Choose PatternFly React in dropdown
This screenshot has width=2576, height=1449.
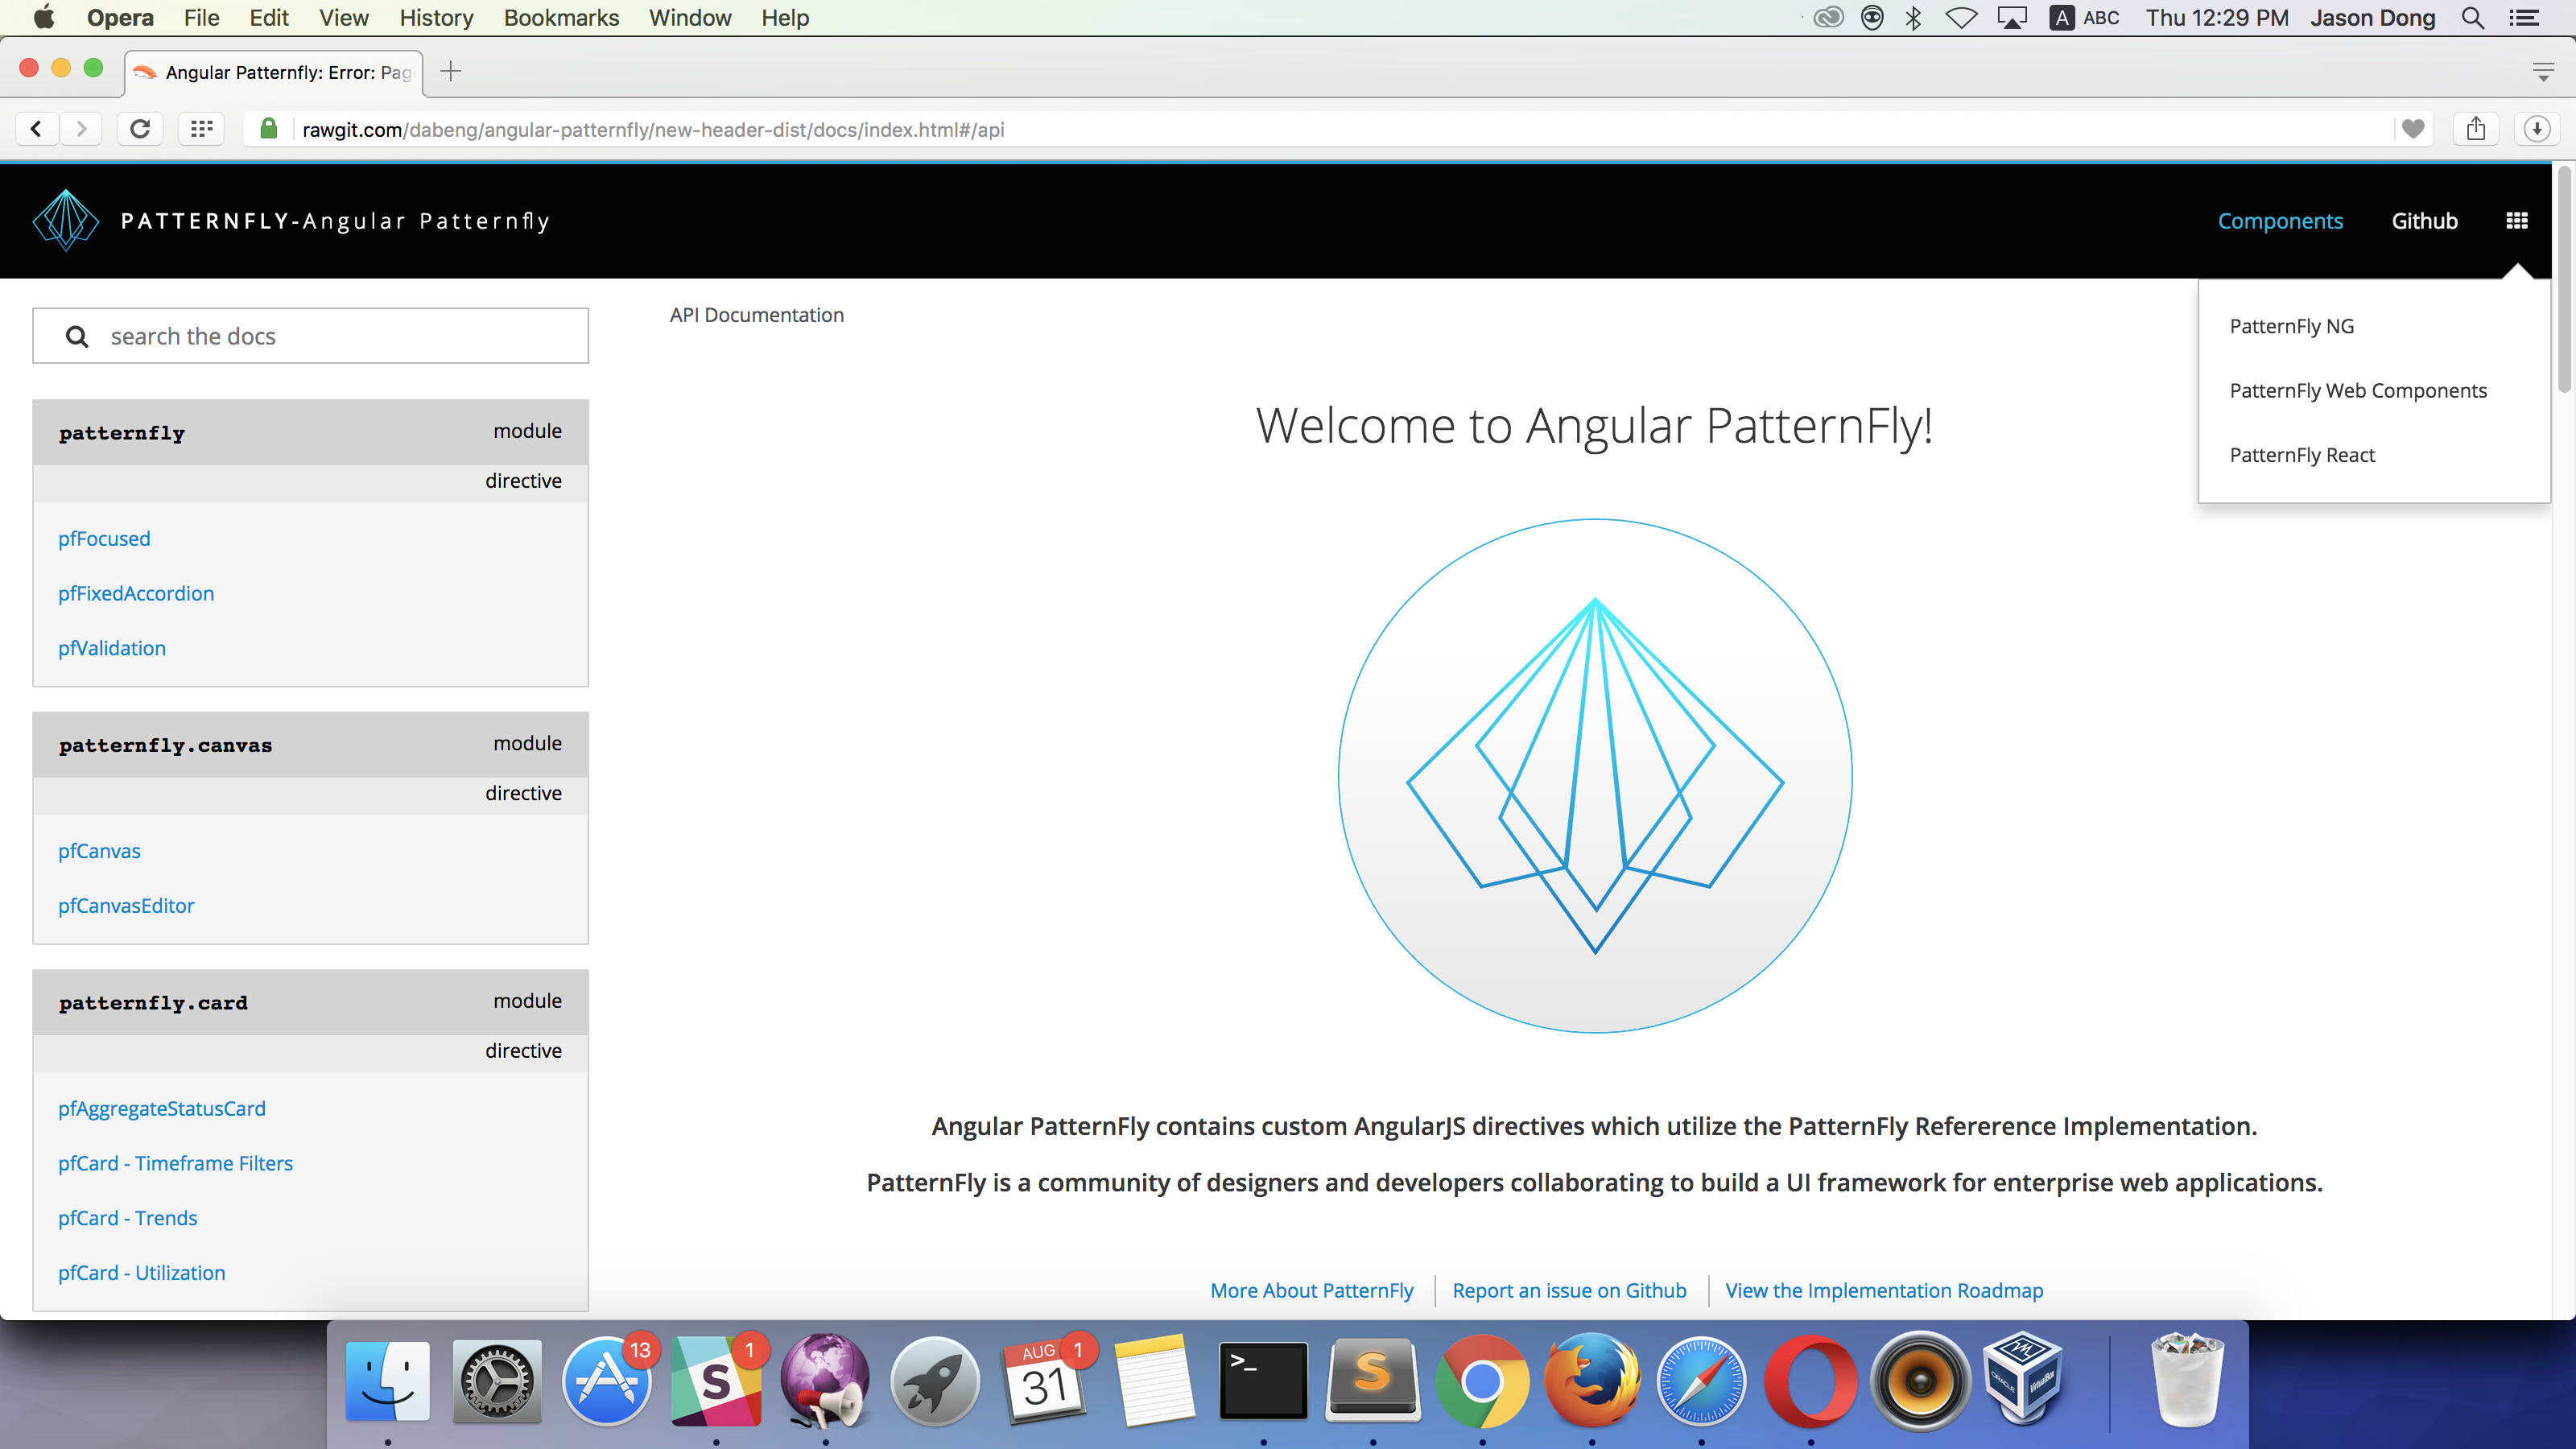point(2302,455)
